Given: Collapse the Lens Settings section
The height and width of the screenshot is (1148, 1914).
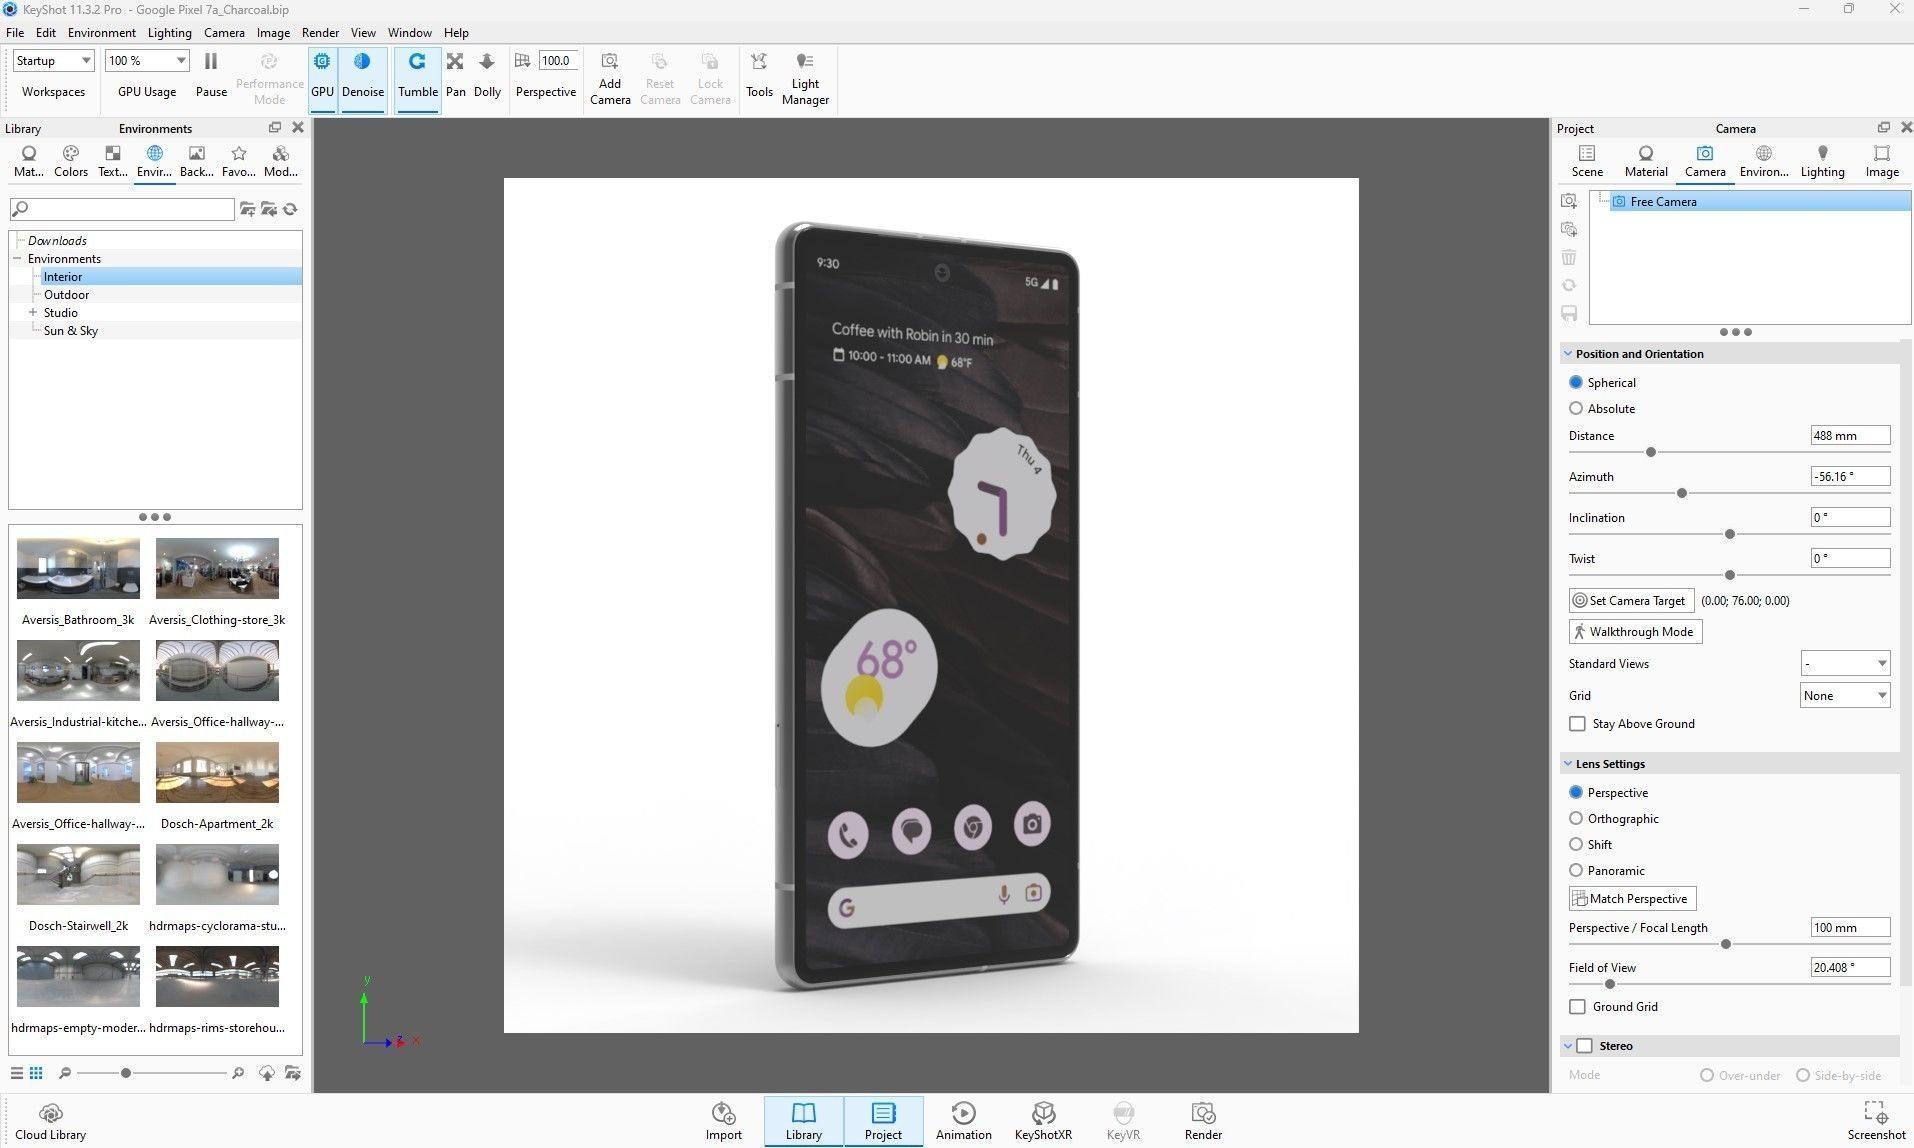Looking at the screenshot, I should coord(1567,763).
